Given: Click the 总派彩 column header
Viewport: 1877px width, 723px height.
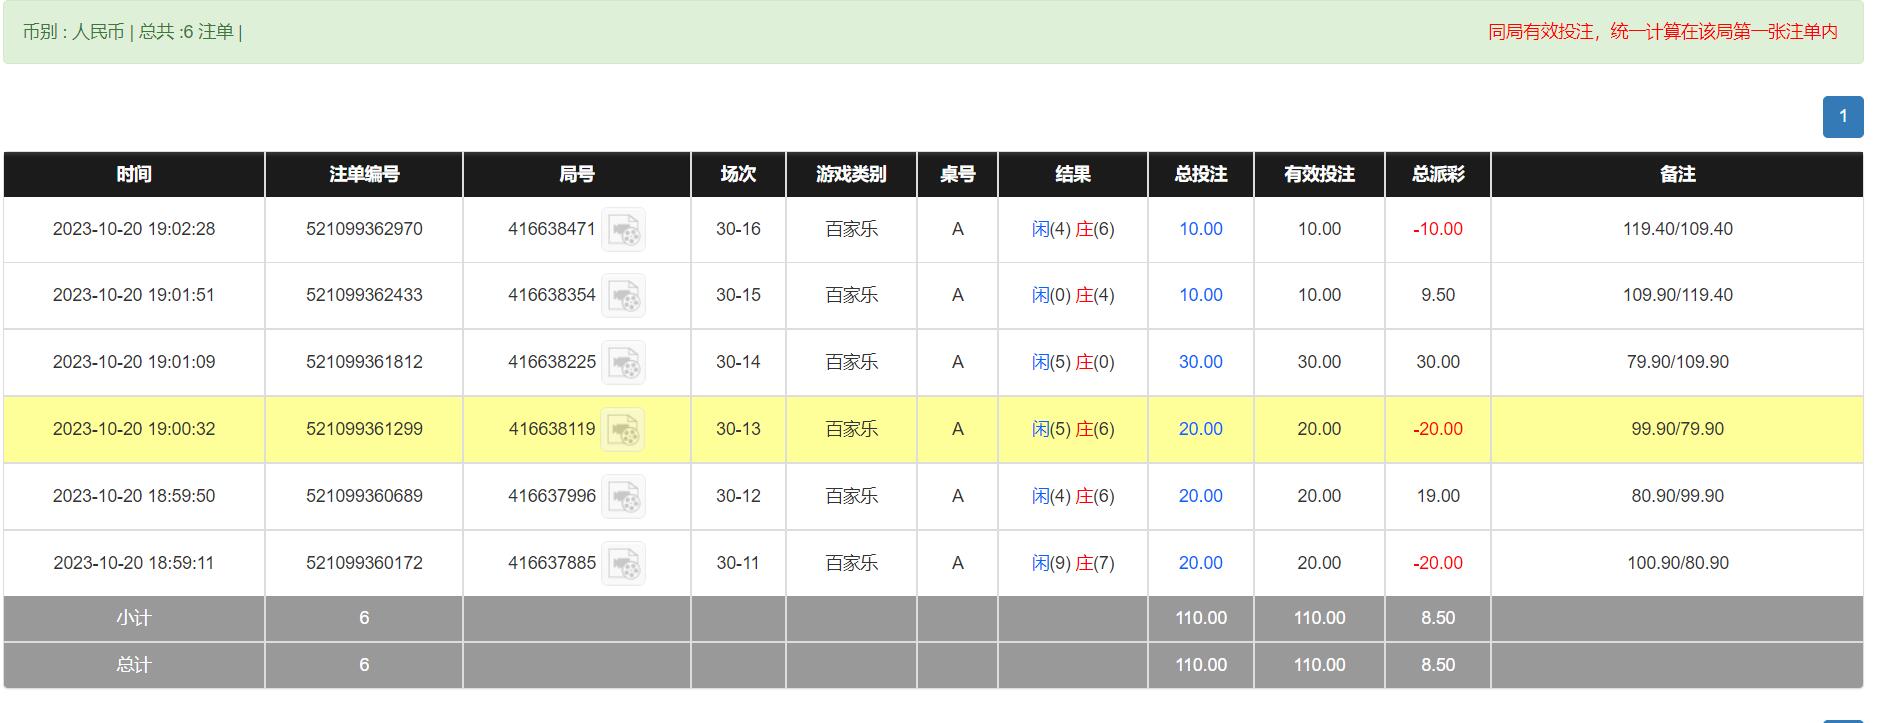Looking at the screenshot, I should pos(1438,174).
